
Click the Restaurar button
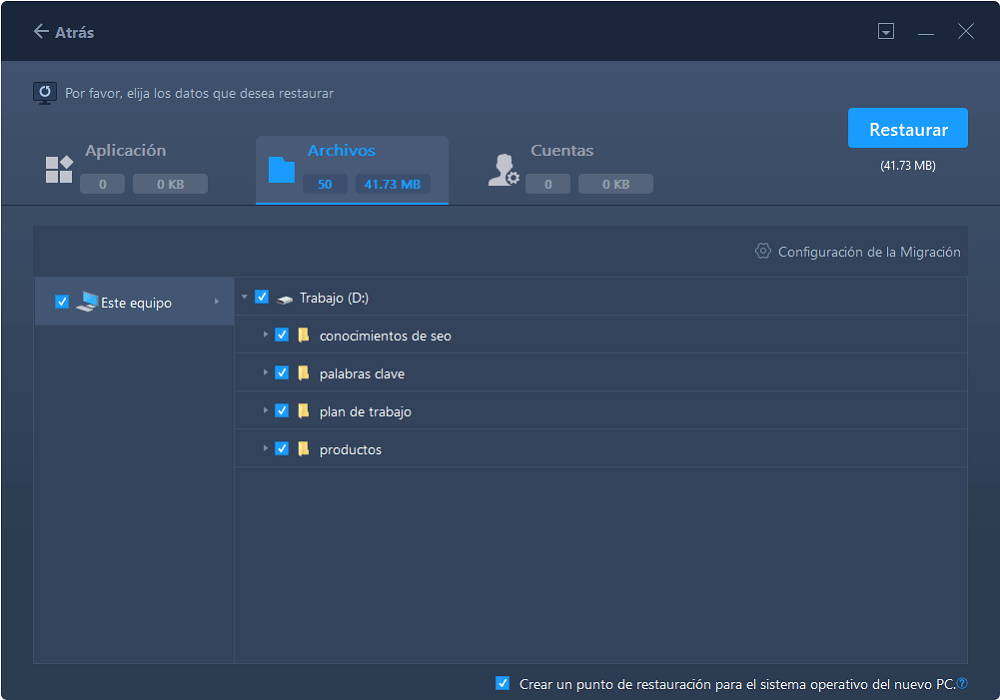[x=908, y=128]
